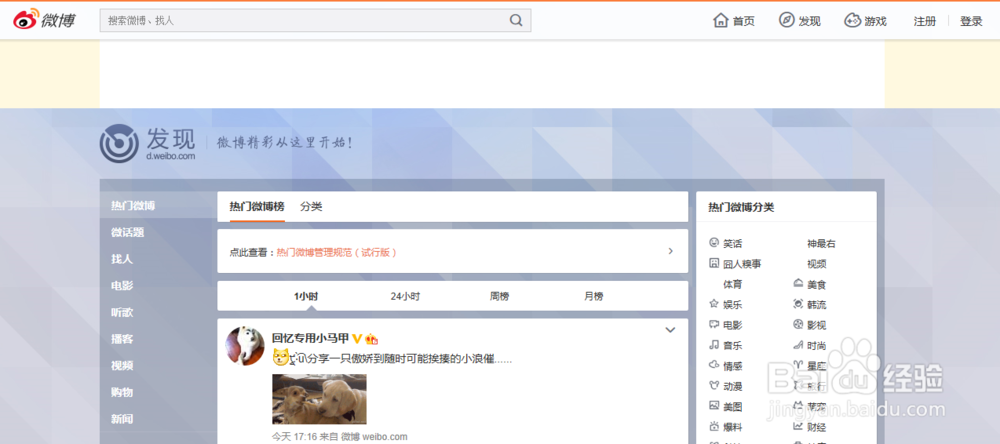The image size is (1000, 444).
Task: Open 游戏 via the gamepad icon
Action: [852, 20]
